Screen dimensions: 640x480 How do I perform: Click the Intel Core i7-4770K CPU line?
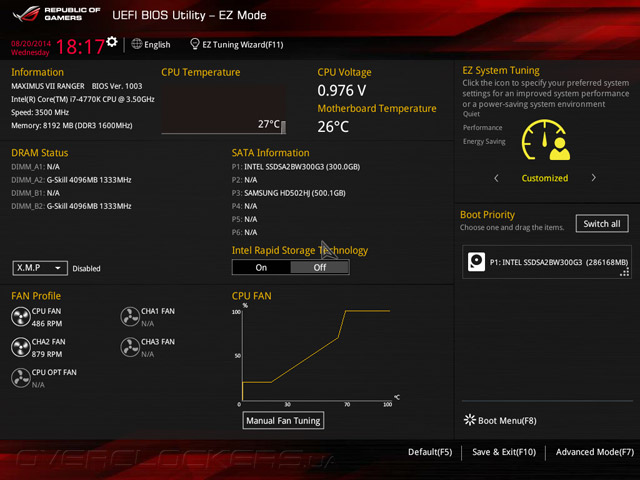pyautogui.click(x=83, y=99)
